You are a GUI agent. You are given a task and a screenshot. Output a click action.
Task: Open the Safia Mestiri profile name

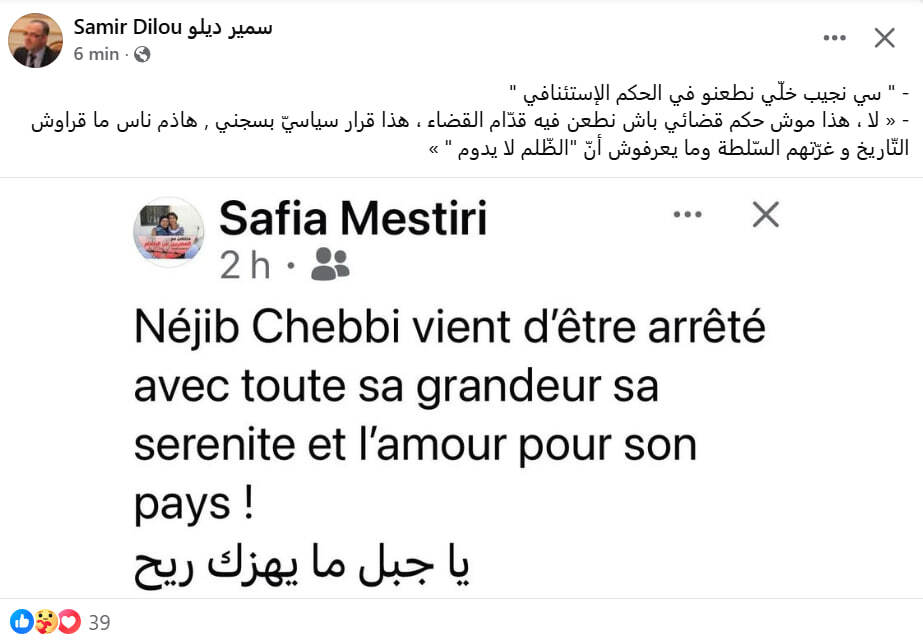click(352, 218)
